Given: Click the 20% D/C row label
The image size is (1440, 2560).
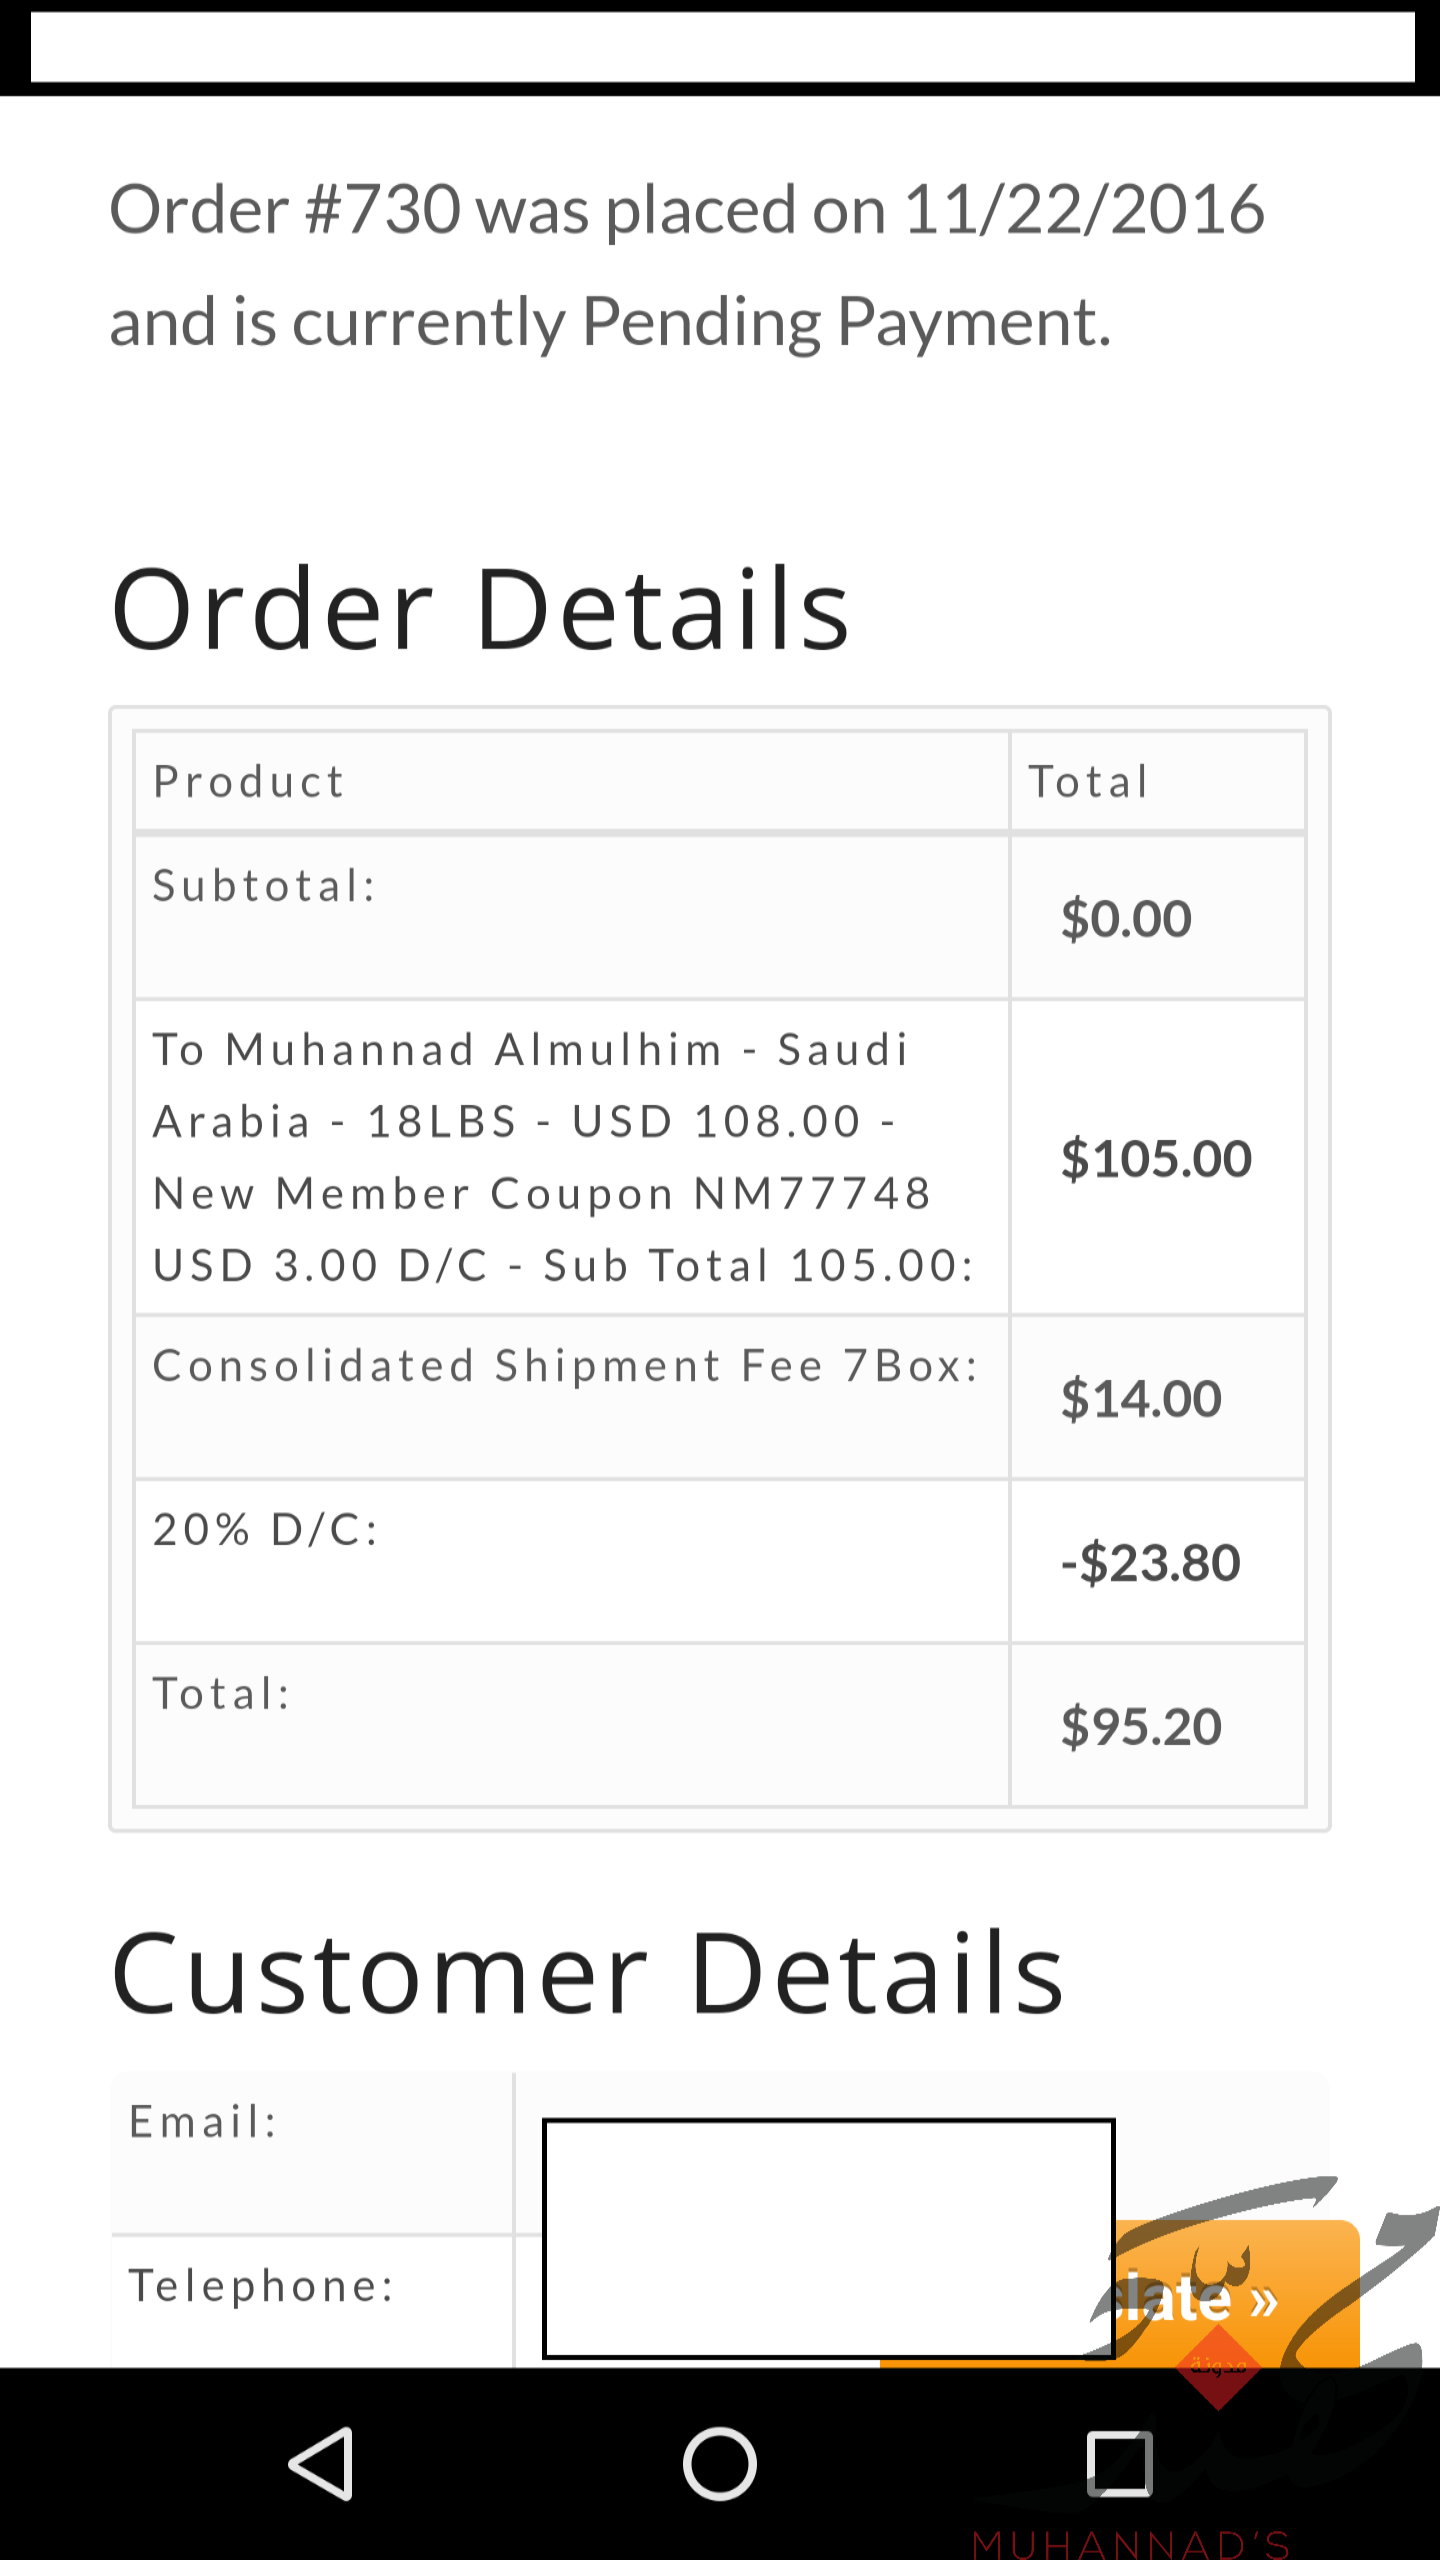Looking at the screenshot, I should (266, 1530).
